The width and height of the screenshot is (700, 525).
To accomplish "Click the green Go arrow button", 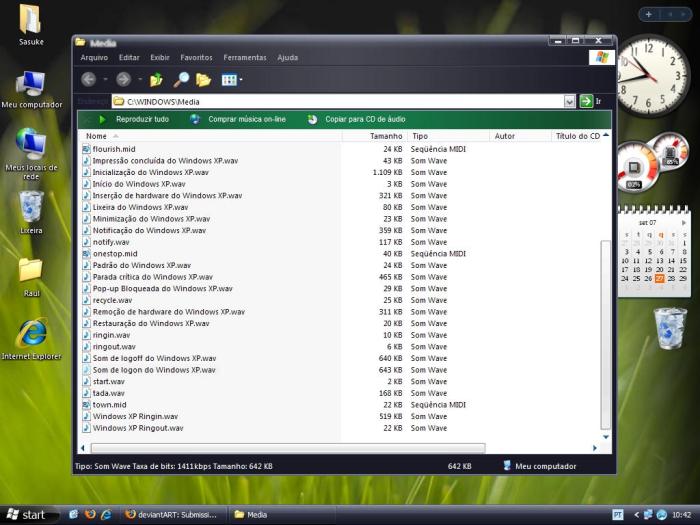I will point(586,101).
